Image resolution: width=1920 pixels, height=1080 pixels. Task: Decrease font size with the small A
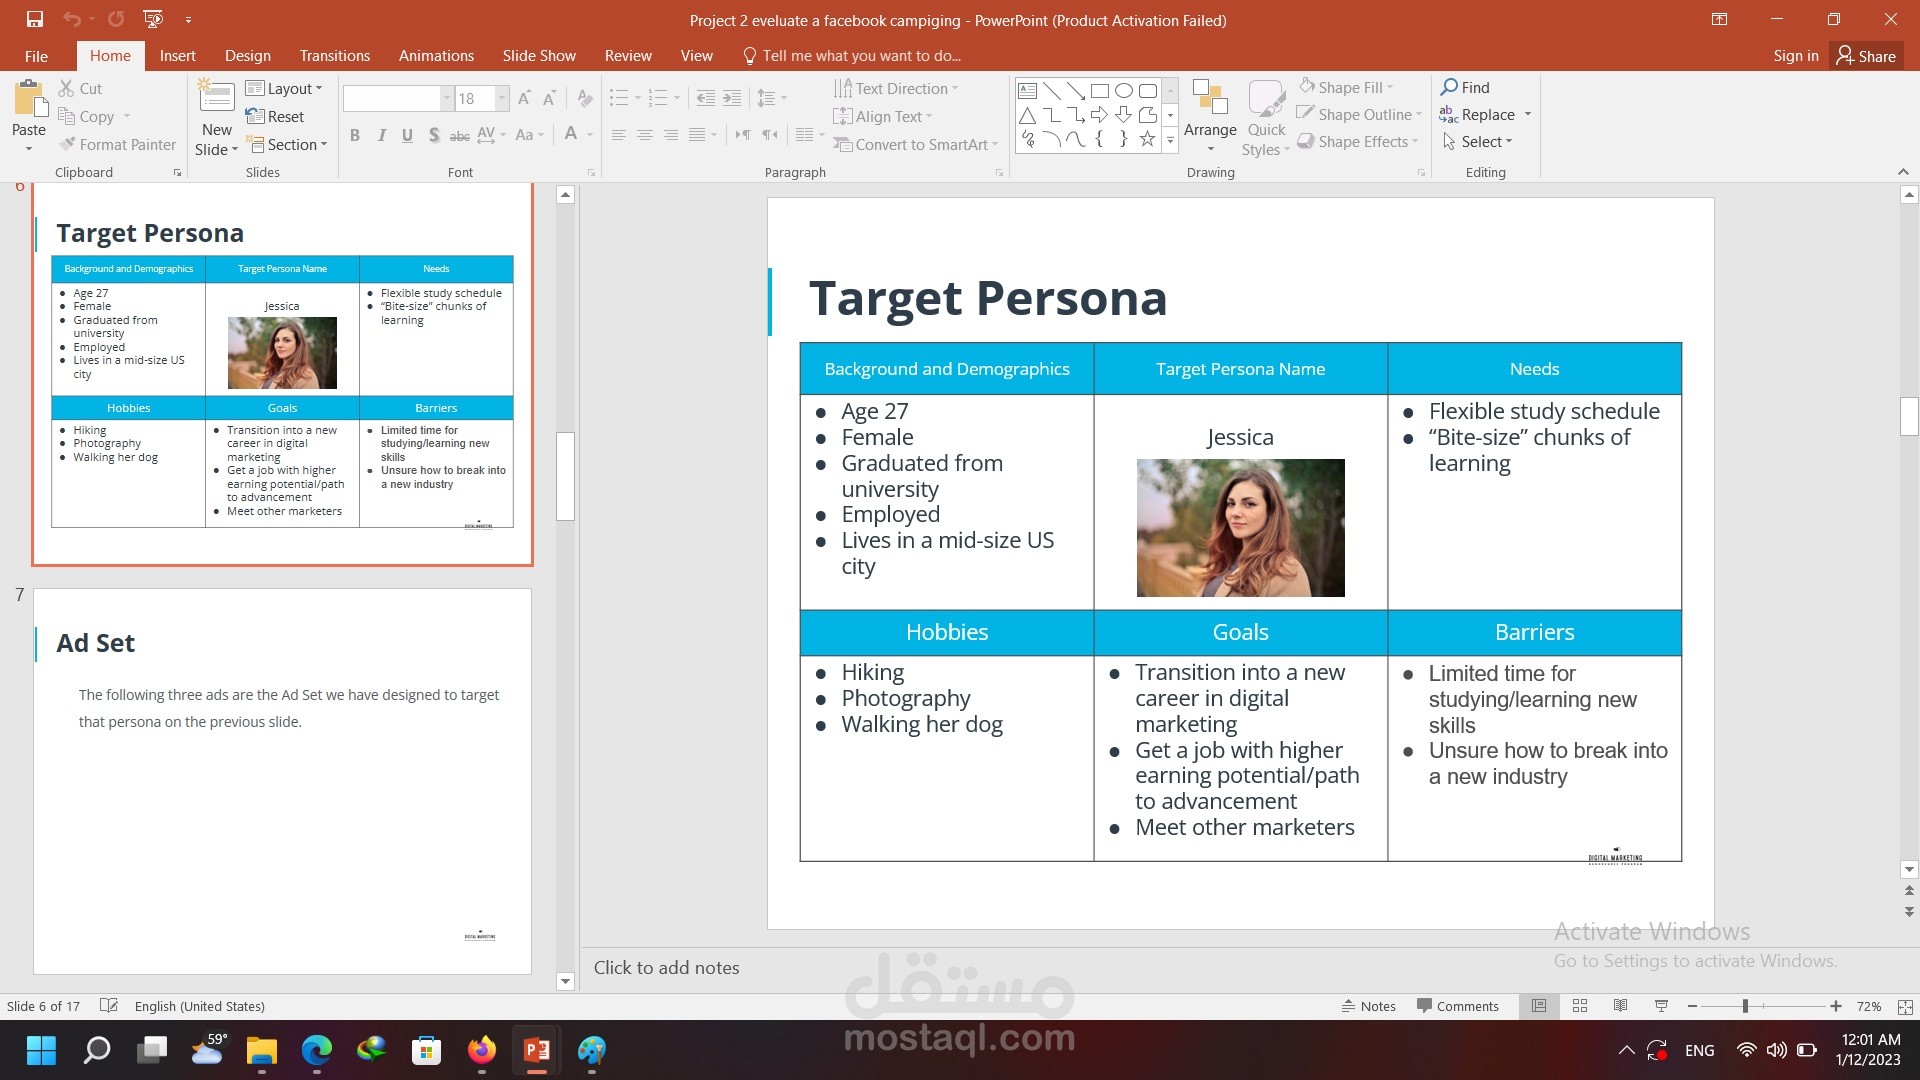549,98
